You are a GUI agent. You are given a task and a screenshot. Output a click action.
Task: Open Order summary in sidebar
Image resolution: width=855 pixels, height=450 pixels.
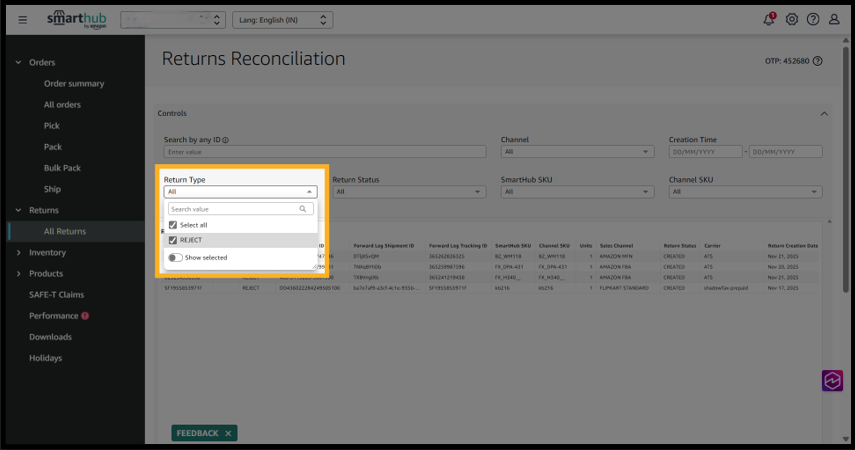[74, 84]
